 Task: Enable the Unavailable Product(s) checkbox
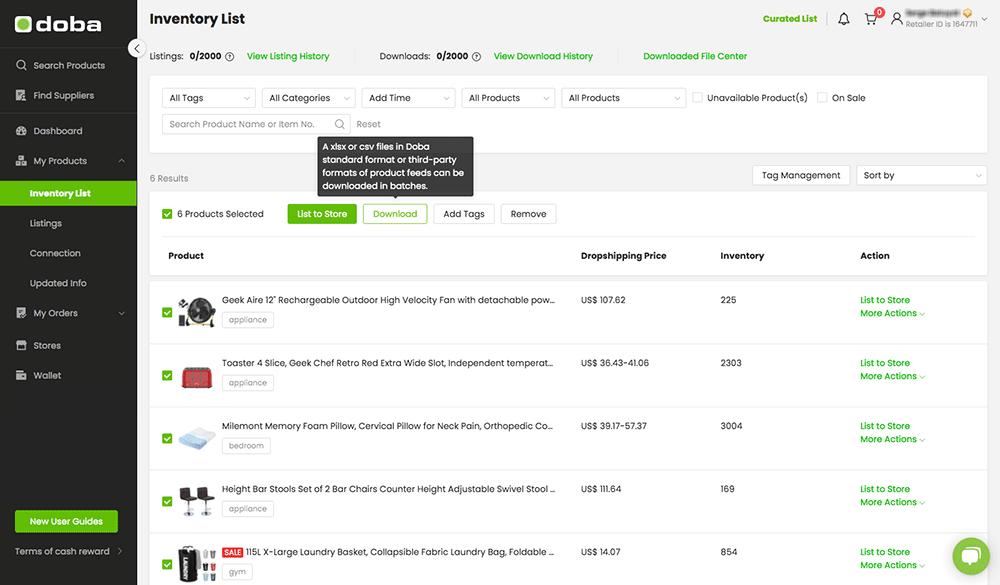pyautogui.click(x=698, y=98)
